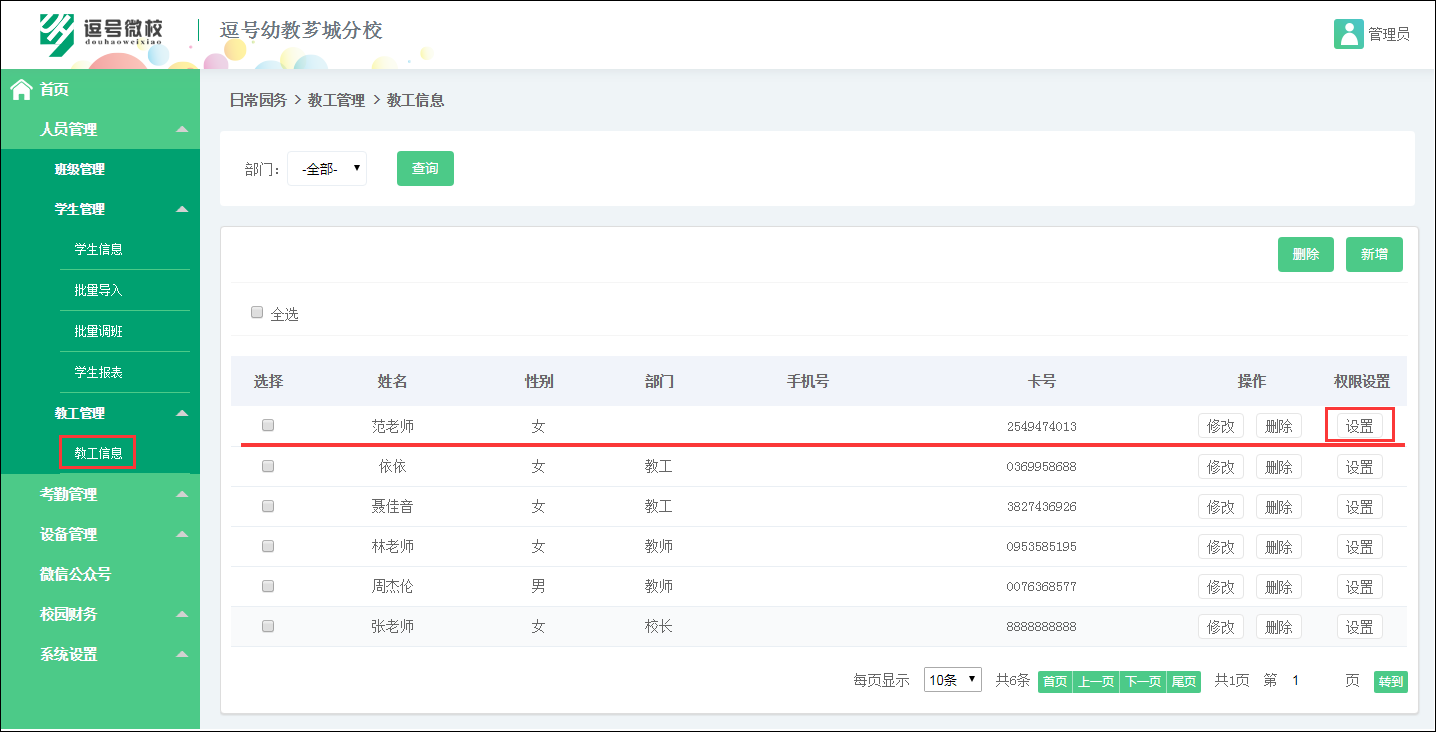Check the 全选 select-all checkbox
The image size is (1436, 732).
tap(257, 312)
